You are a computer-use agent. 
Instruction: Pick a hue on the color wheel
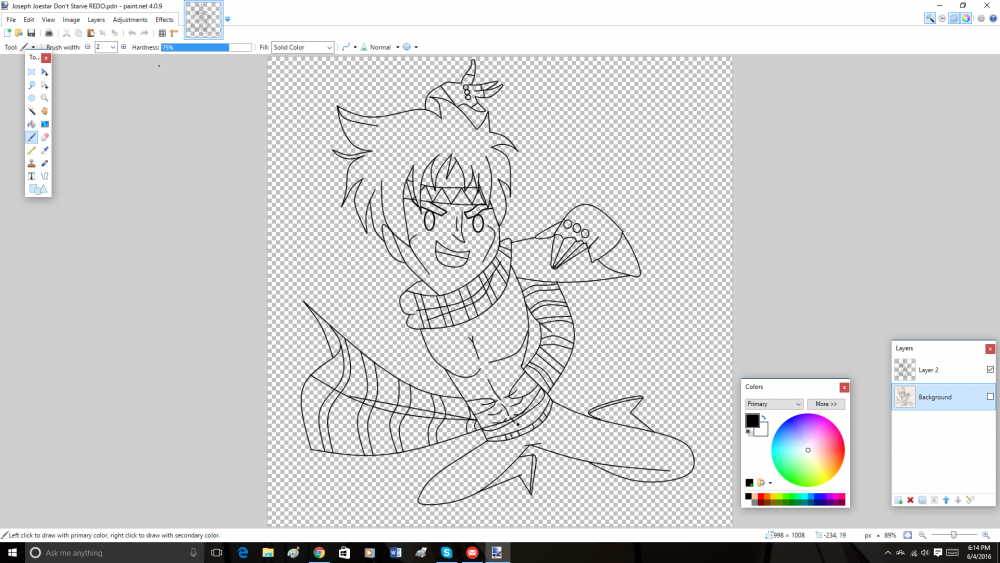click(808, 450)
